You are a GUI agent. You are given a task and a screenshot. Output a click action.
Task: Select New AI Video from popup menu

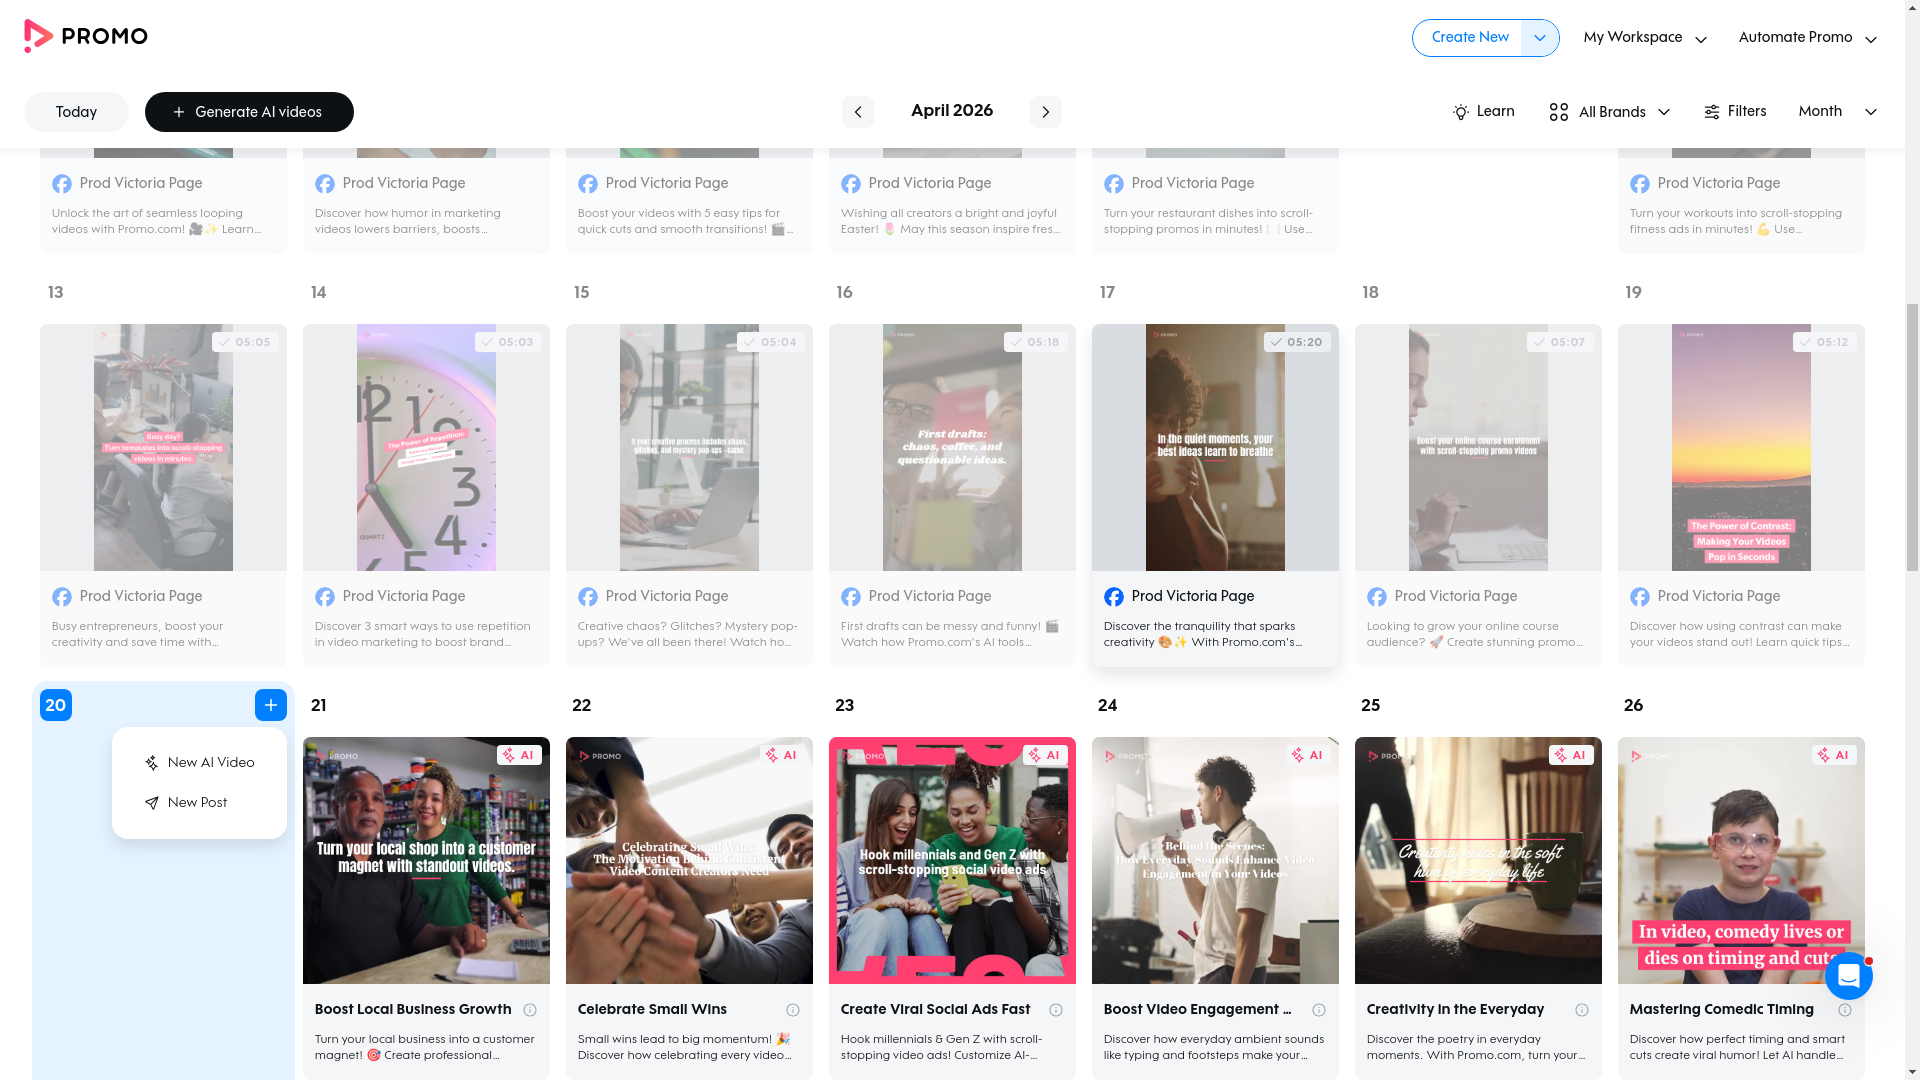coord(199,763)
